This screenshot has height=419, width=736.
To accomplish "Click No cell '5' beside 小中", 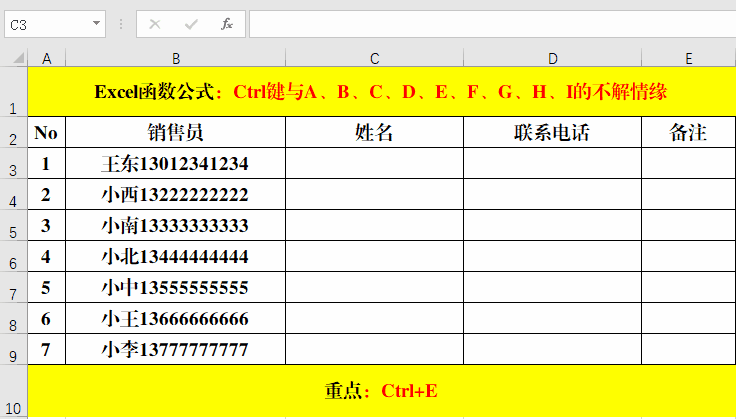I will (x=46, y=287).
